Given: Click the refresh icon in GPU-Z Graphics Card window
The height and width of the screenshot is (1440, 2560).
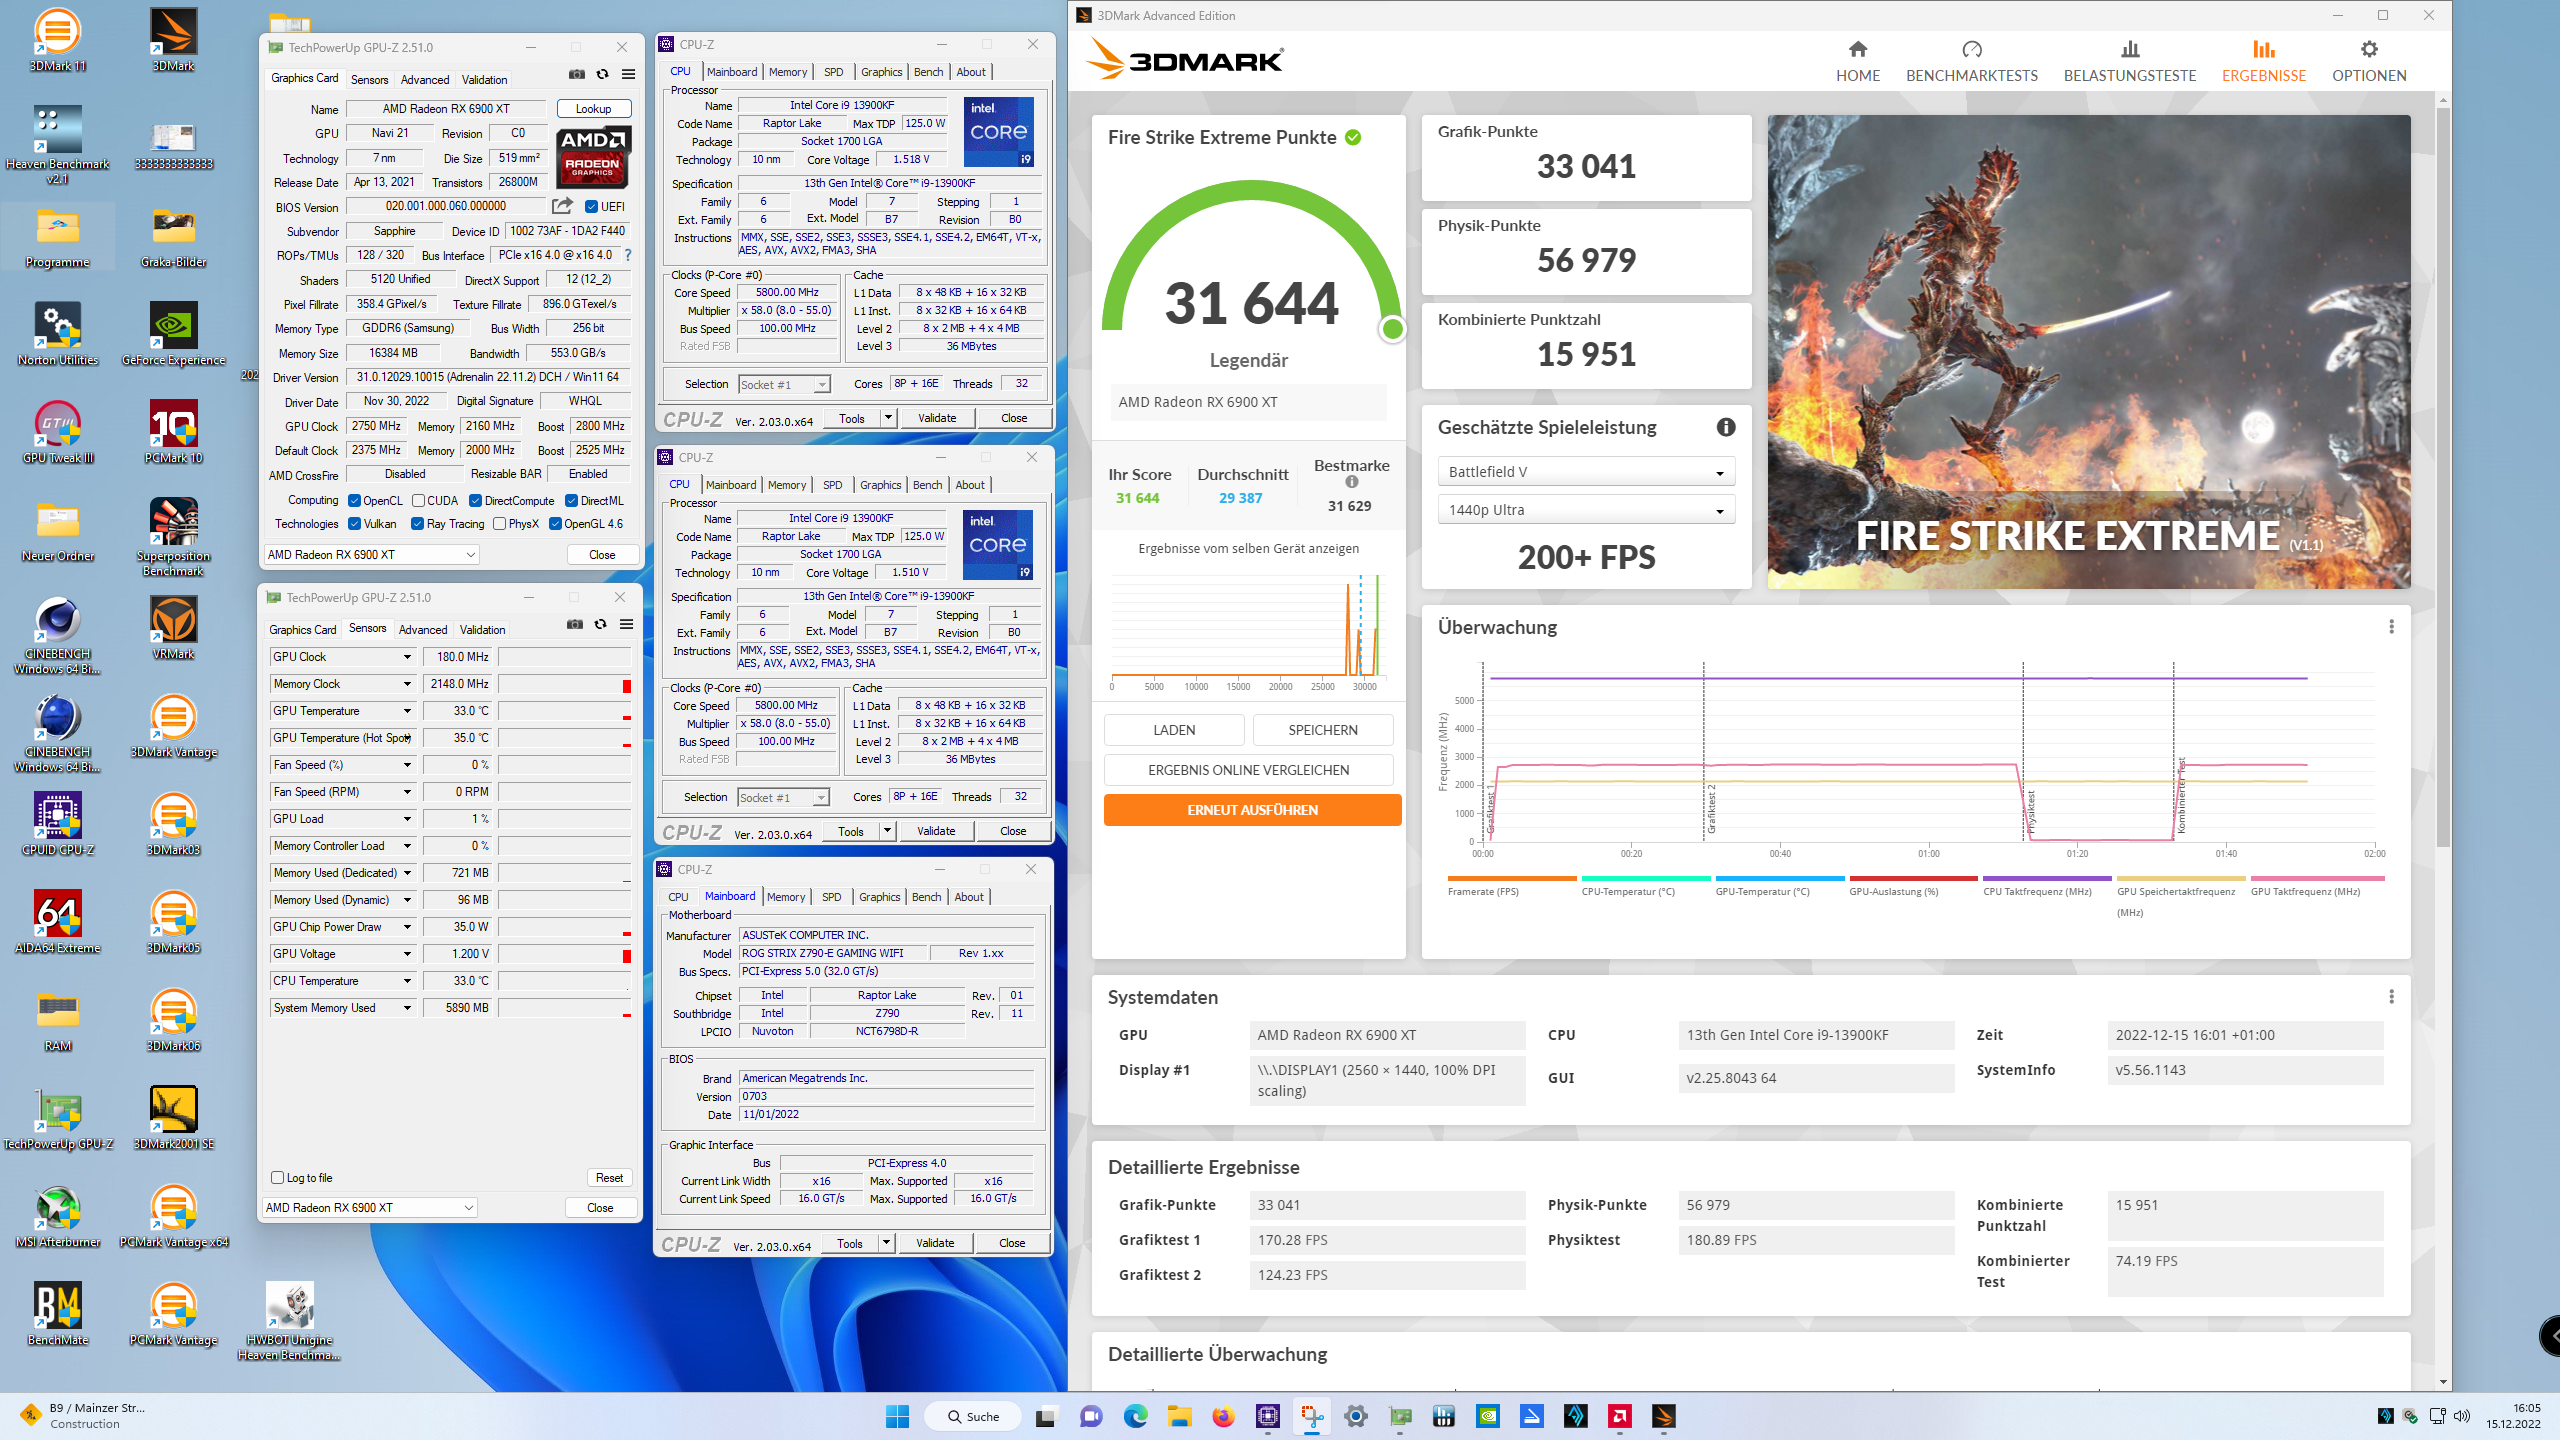Looking at the screenshot, I should [x=602, y=75].
